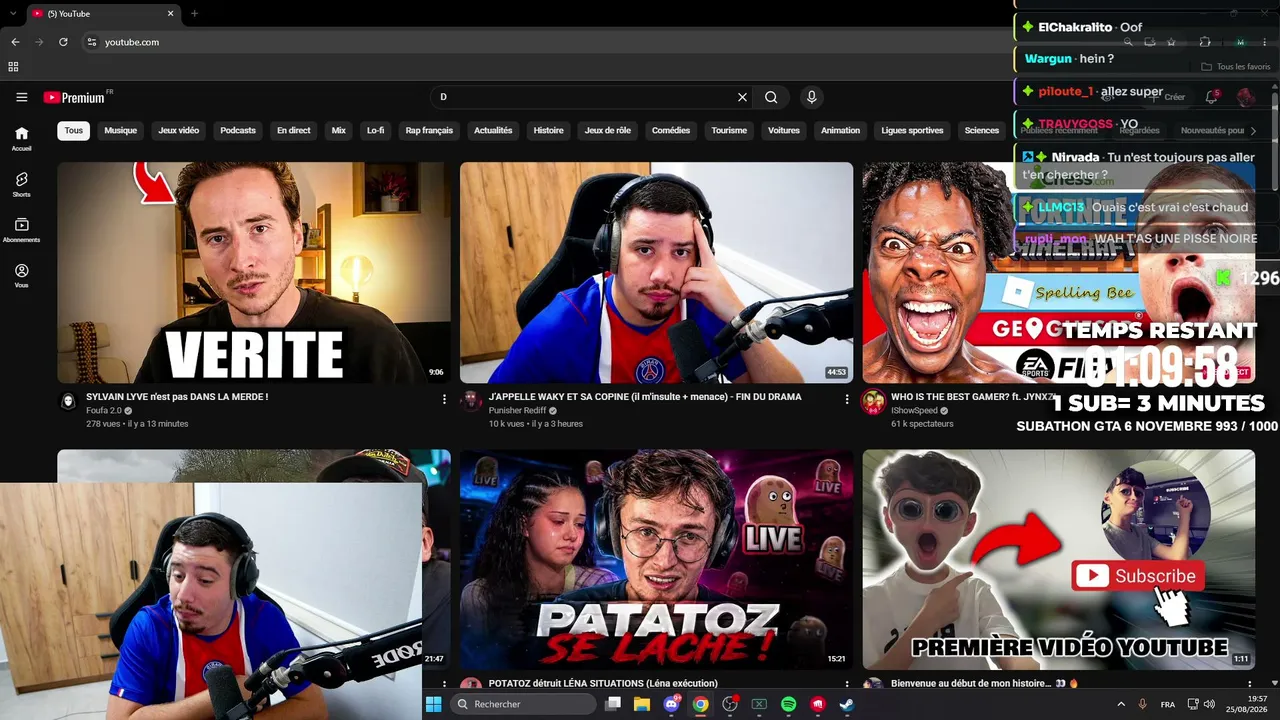This screenshot has height=720, width=1280.
Task: Clear the YouTube search box
Action: tap(742, 97)
